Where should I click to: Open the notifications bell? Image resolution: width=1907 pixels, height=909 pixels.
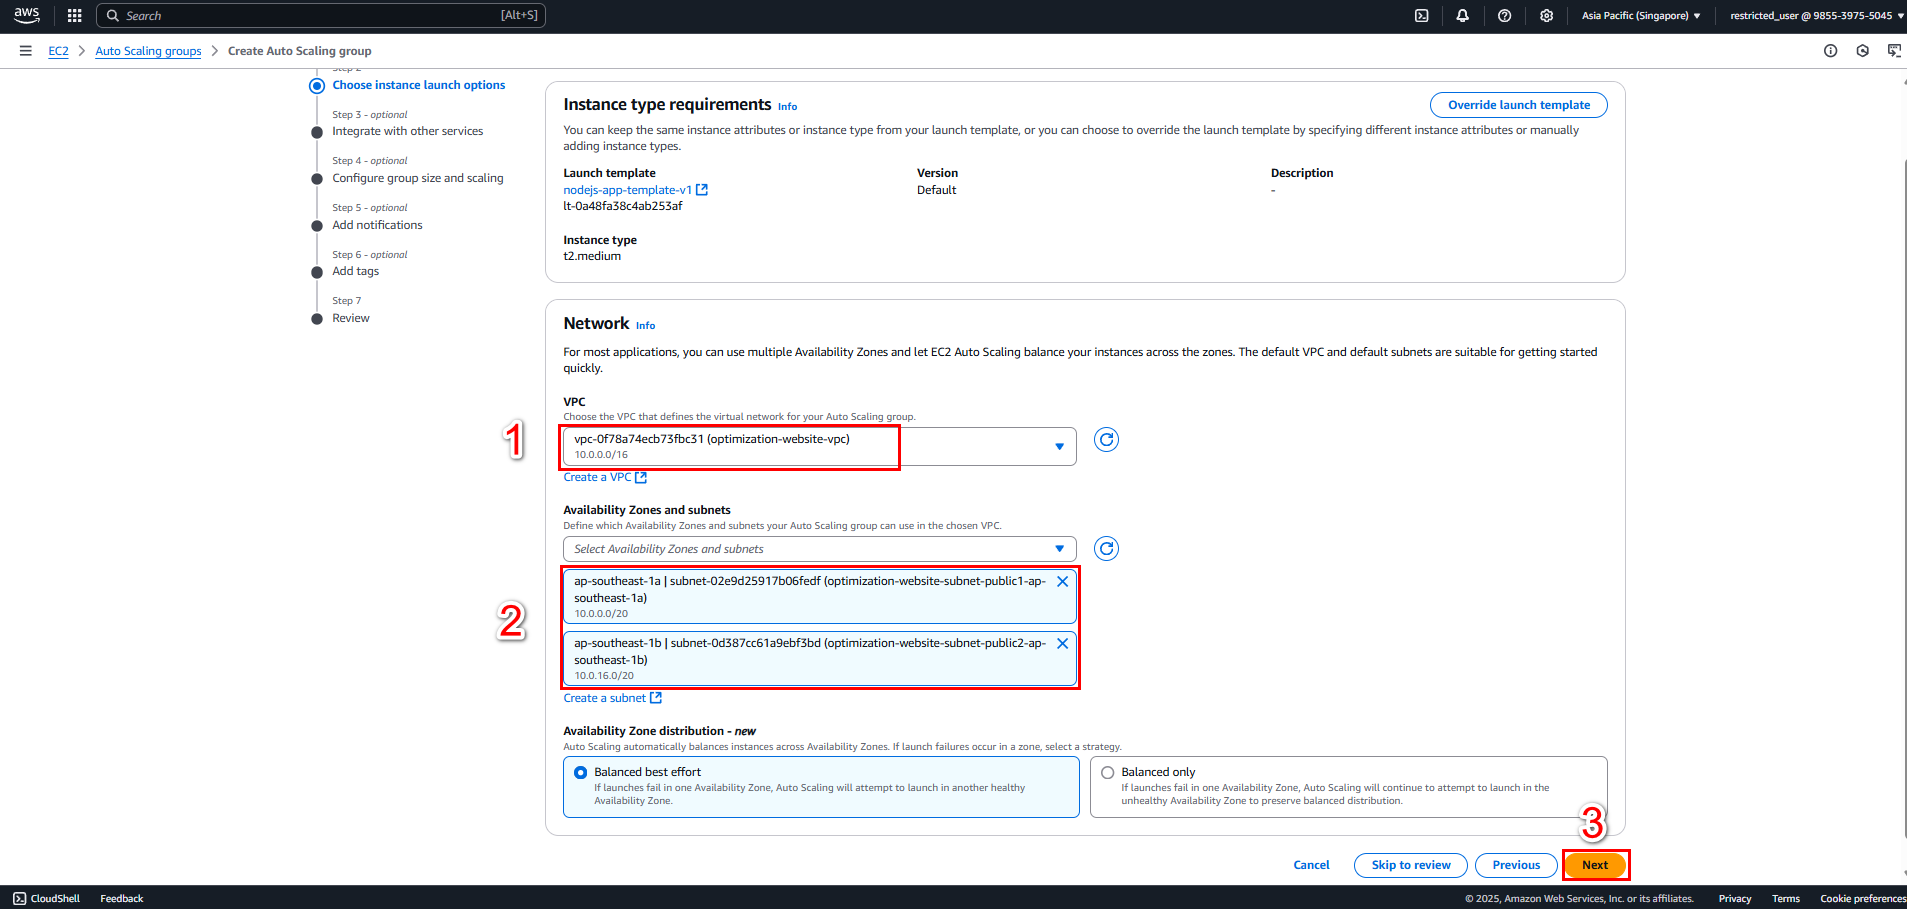(x=1462, y=15)
